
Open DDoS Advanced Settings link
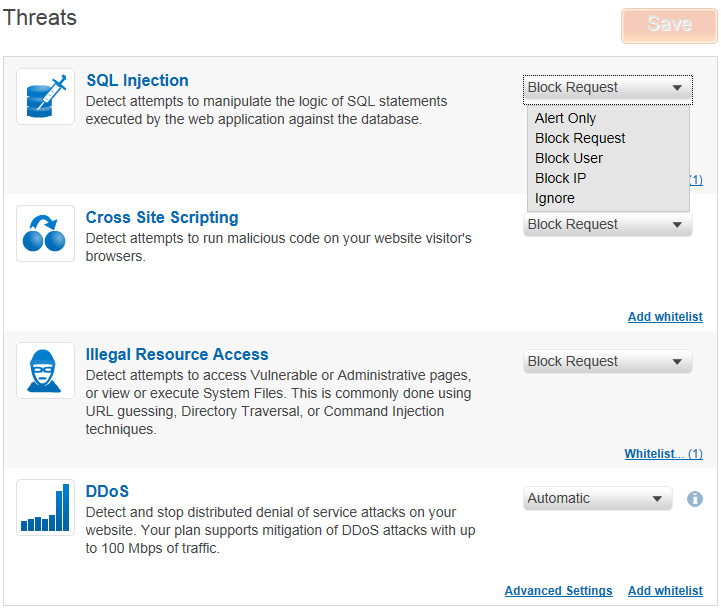558,591
